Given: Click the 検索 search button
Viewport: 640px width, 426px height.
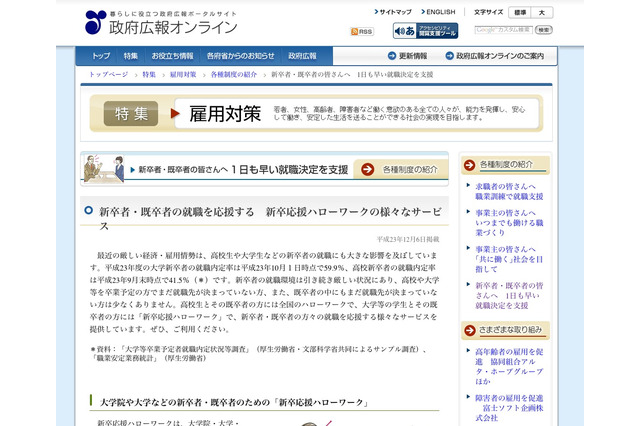Looking at the screenshot, I should point(544,30).
